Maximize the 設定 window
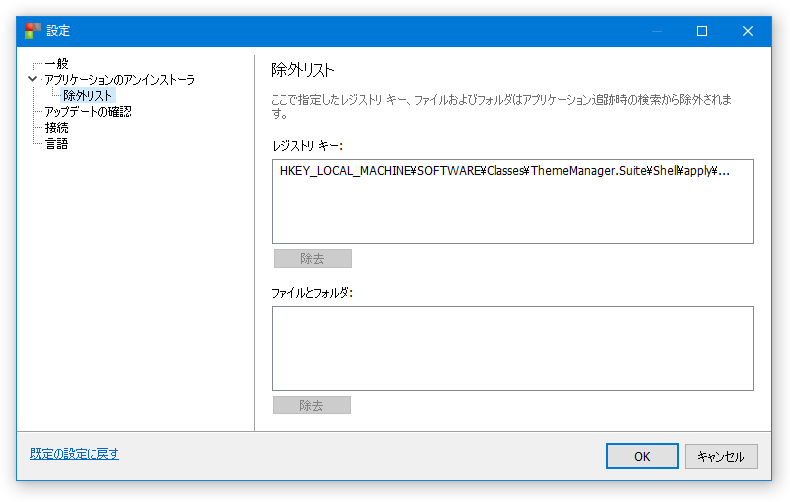Viewport: 790px width, 502px height. point(701,31)
